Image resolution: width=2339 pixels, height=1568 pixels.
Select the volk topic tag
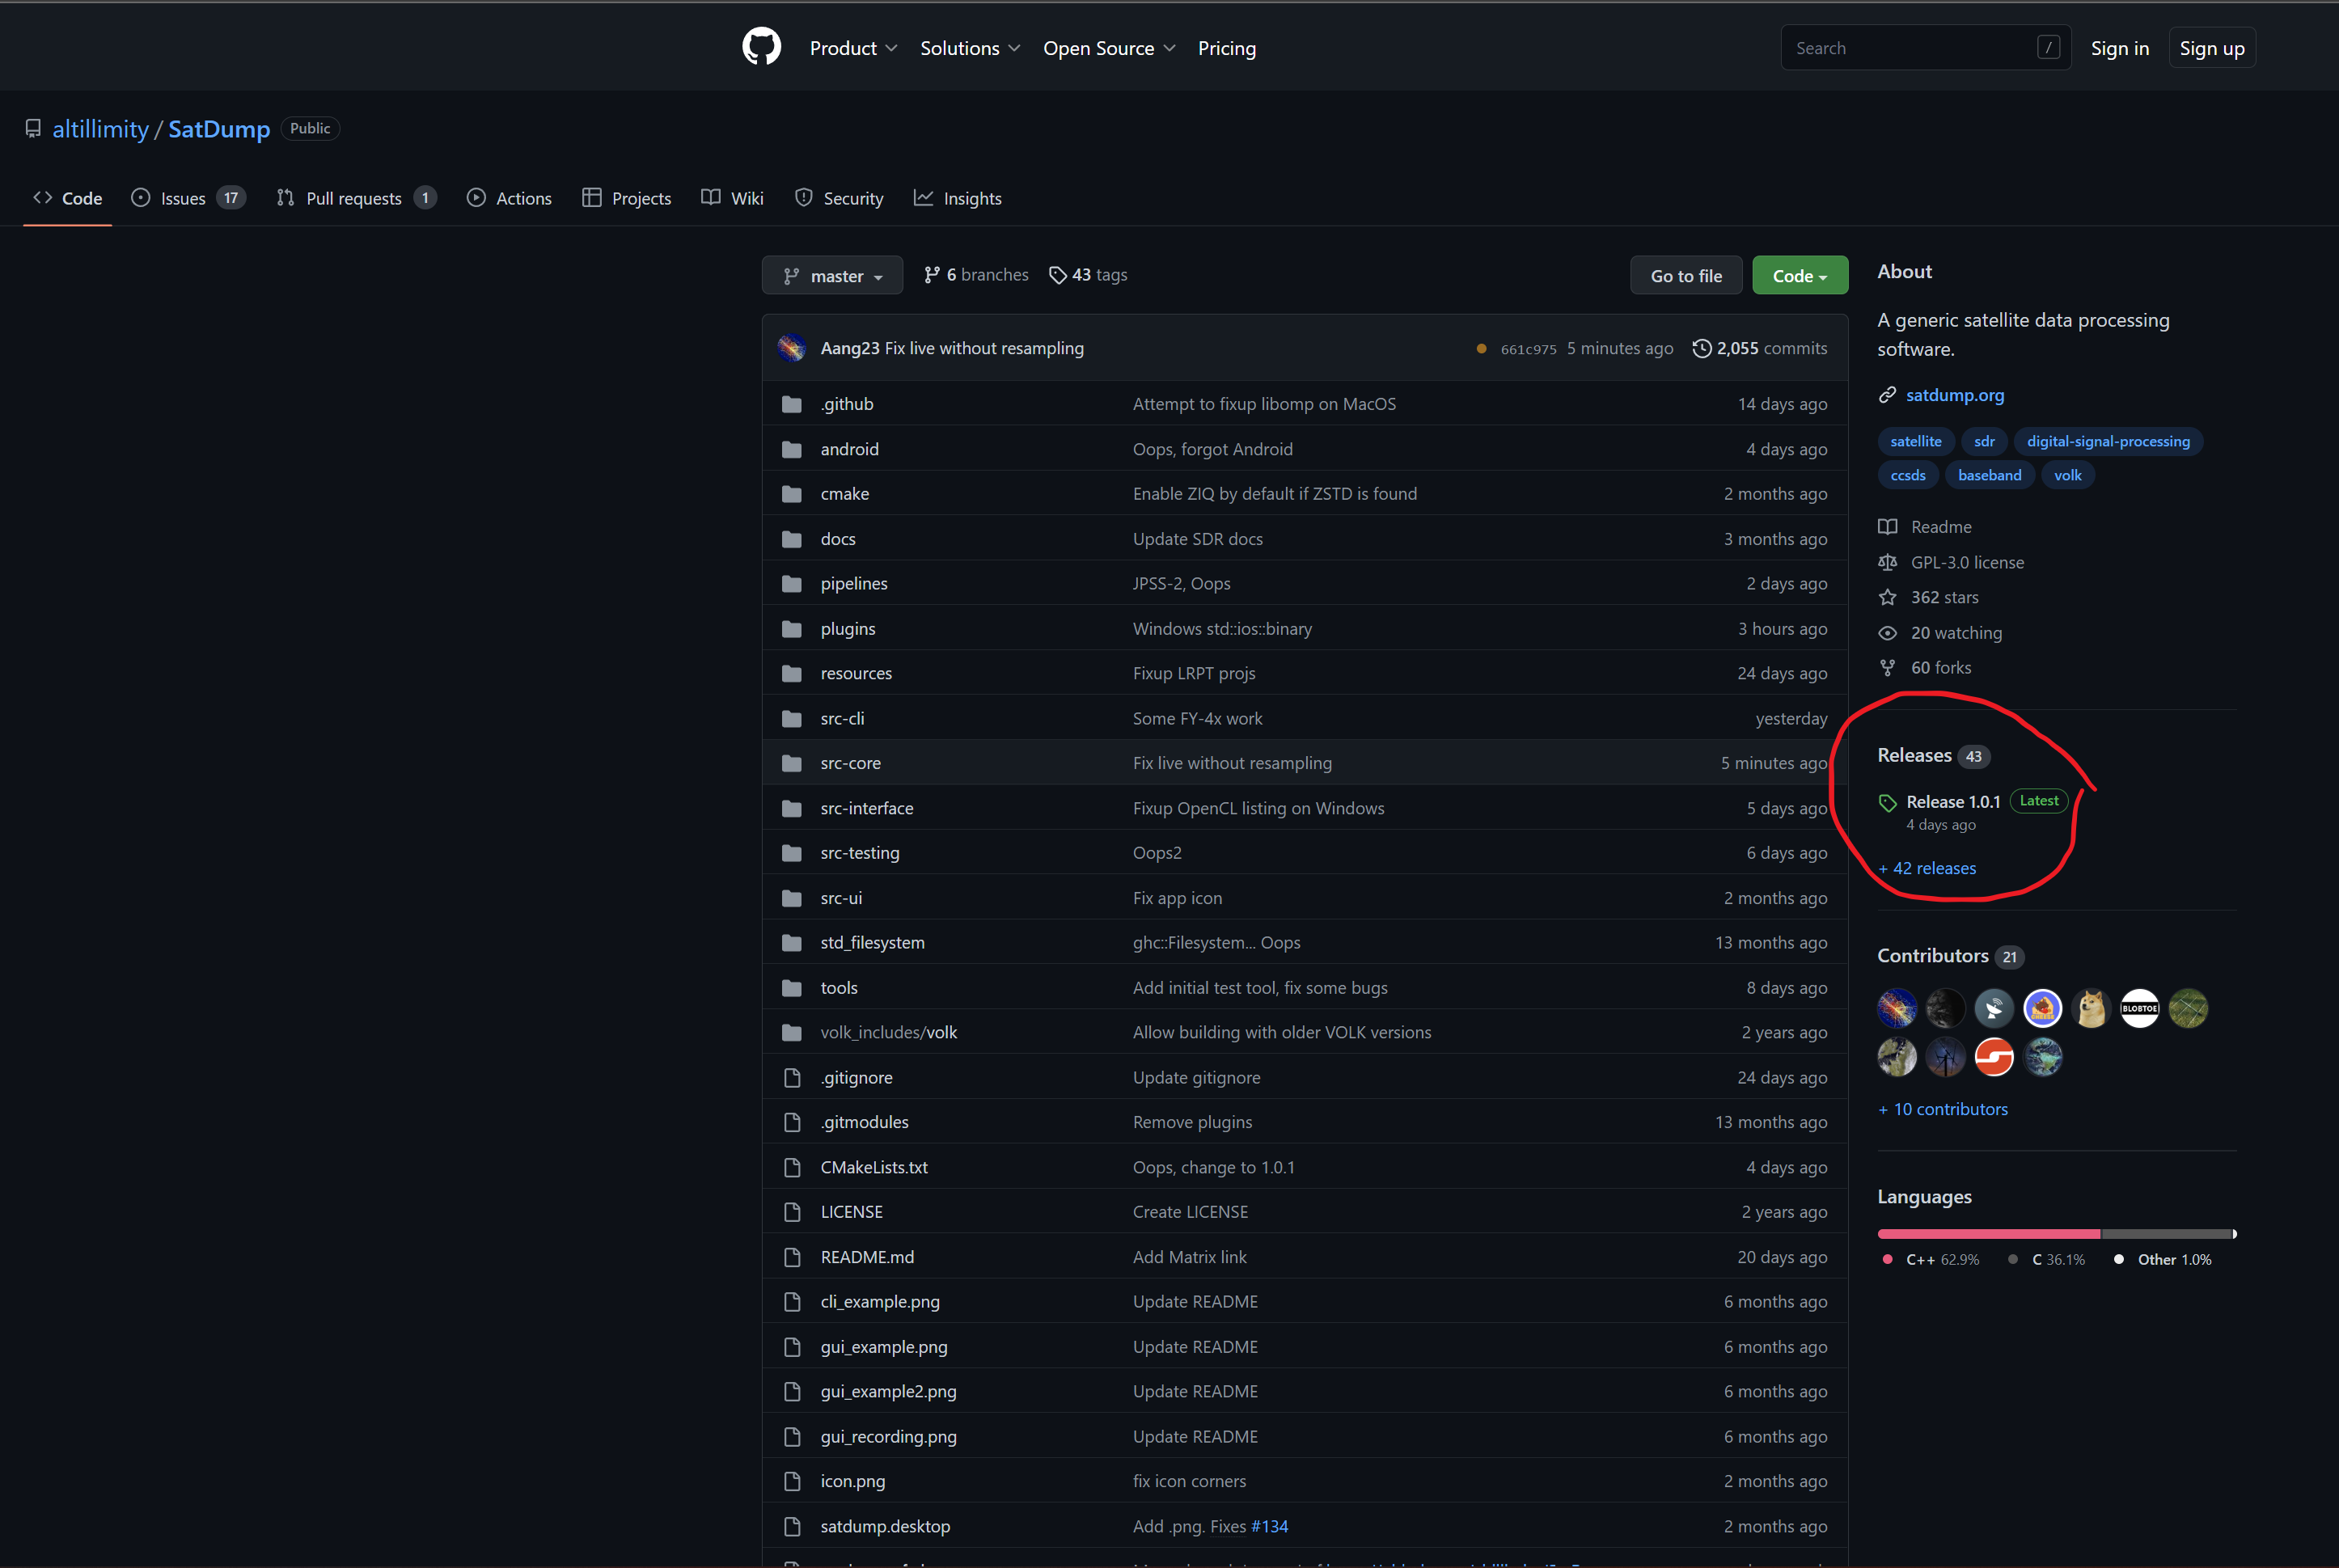(2067, 476)
